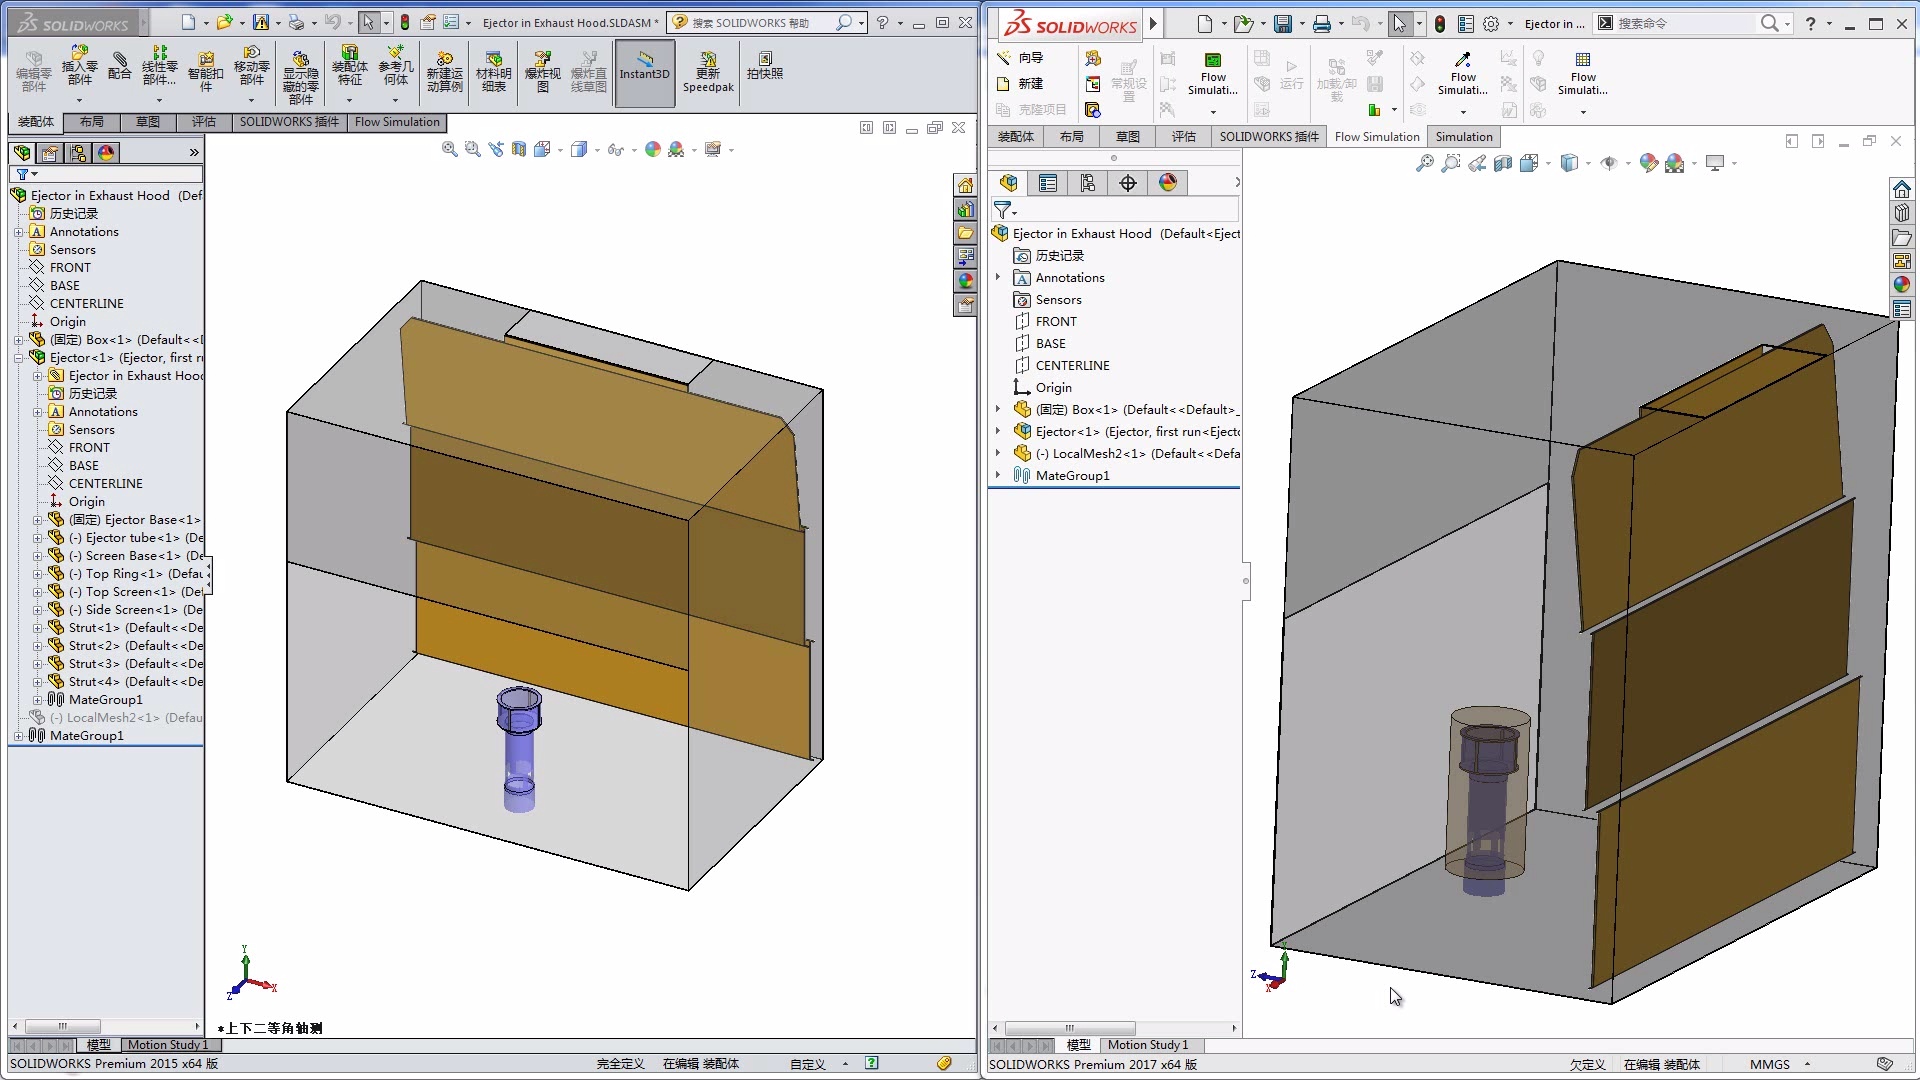Image resolution: width=1920 pixels, height=1080 pixels.
Task: Take a snapshot with 拍快照 tool
Action: click(x=767, y=70)
